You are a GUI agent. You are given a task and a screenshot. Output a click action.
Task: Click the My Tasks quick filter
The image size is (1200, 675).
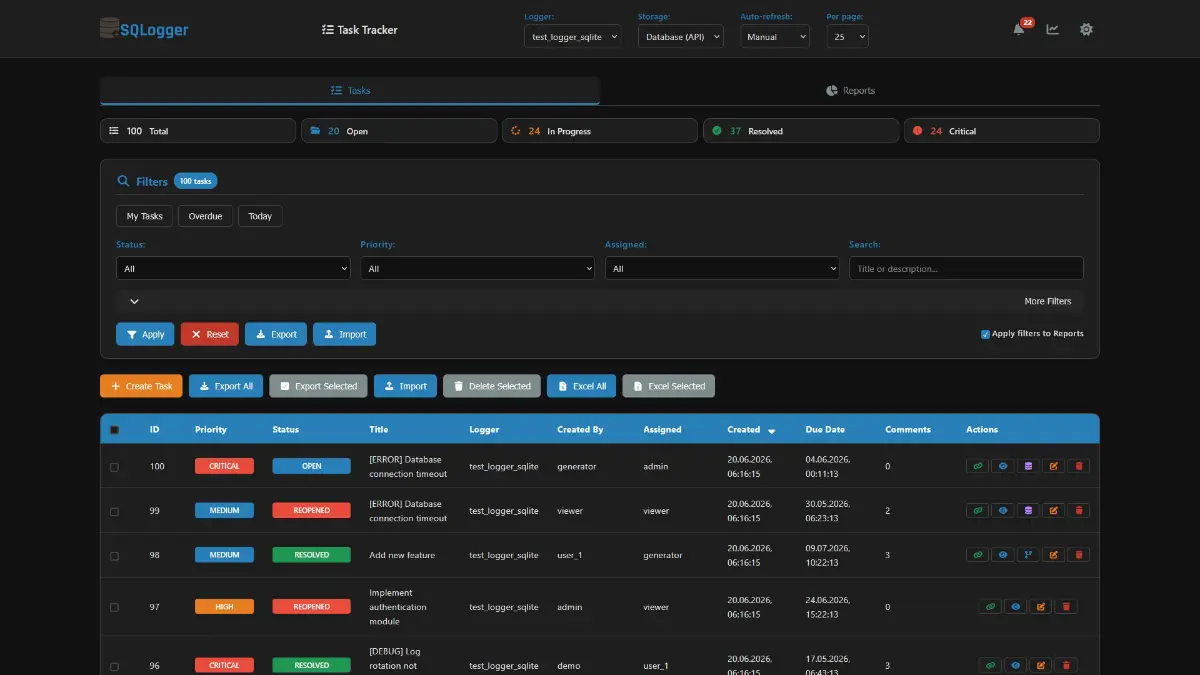[145, 216]
